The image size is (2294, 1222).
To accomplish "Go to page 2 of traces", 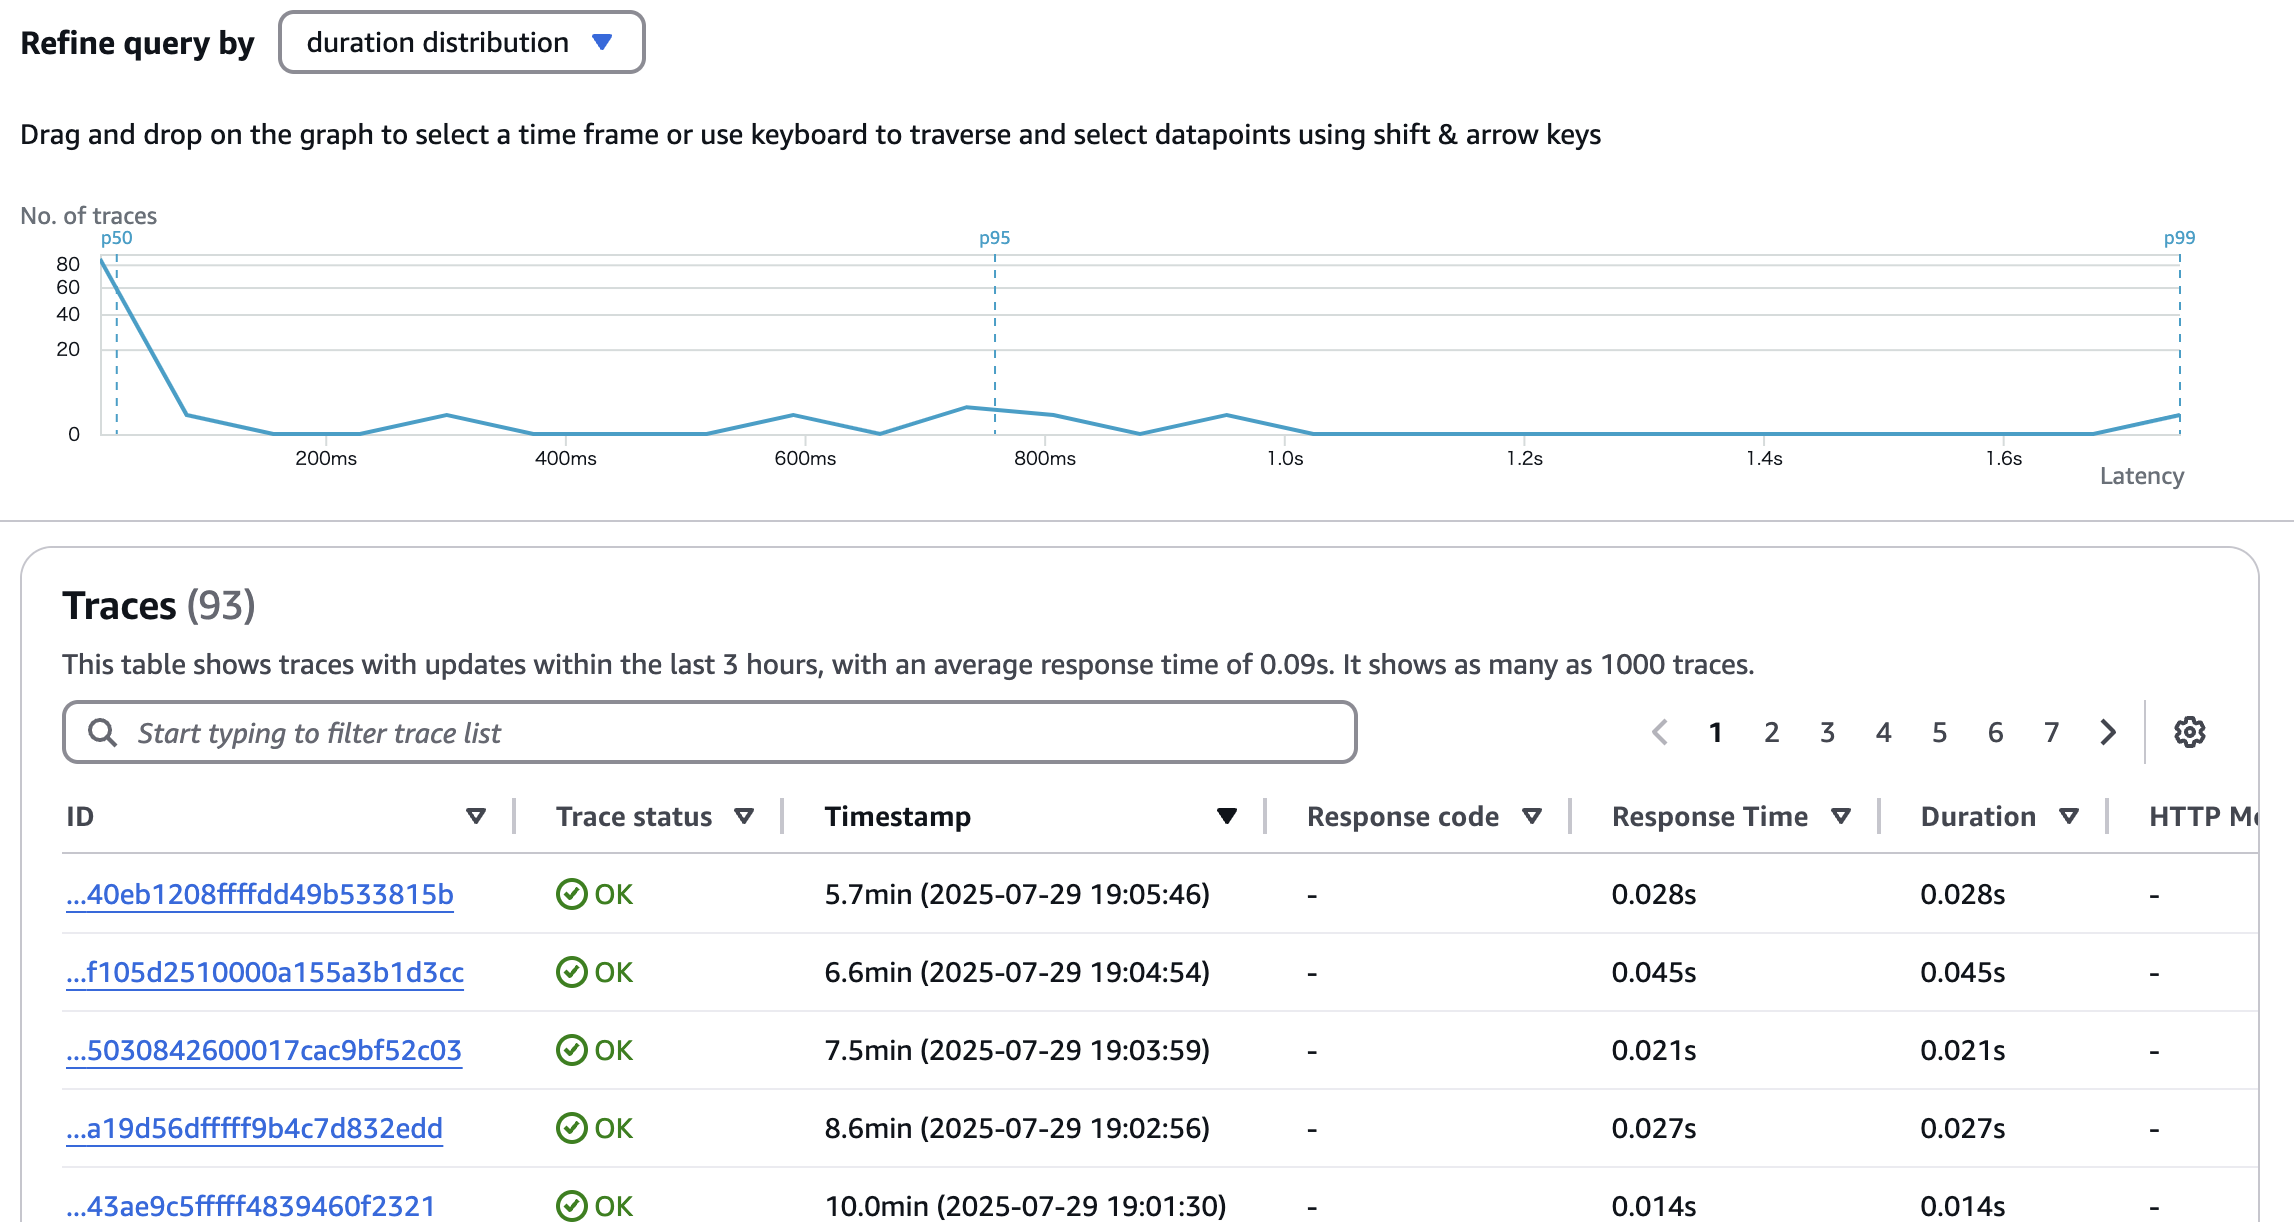I will (1771, 732).
